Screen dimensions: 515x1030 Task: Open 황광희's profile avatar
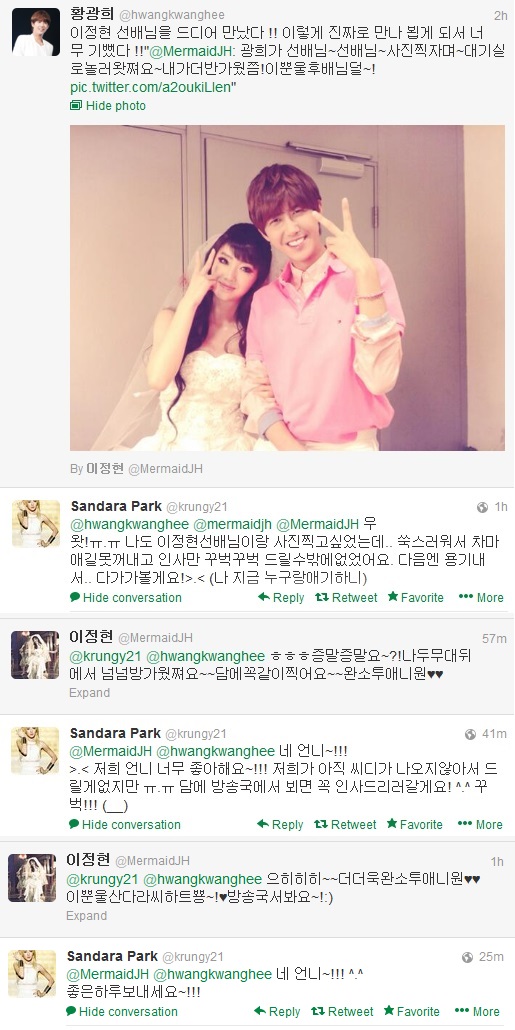35,32
